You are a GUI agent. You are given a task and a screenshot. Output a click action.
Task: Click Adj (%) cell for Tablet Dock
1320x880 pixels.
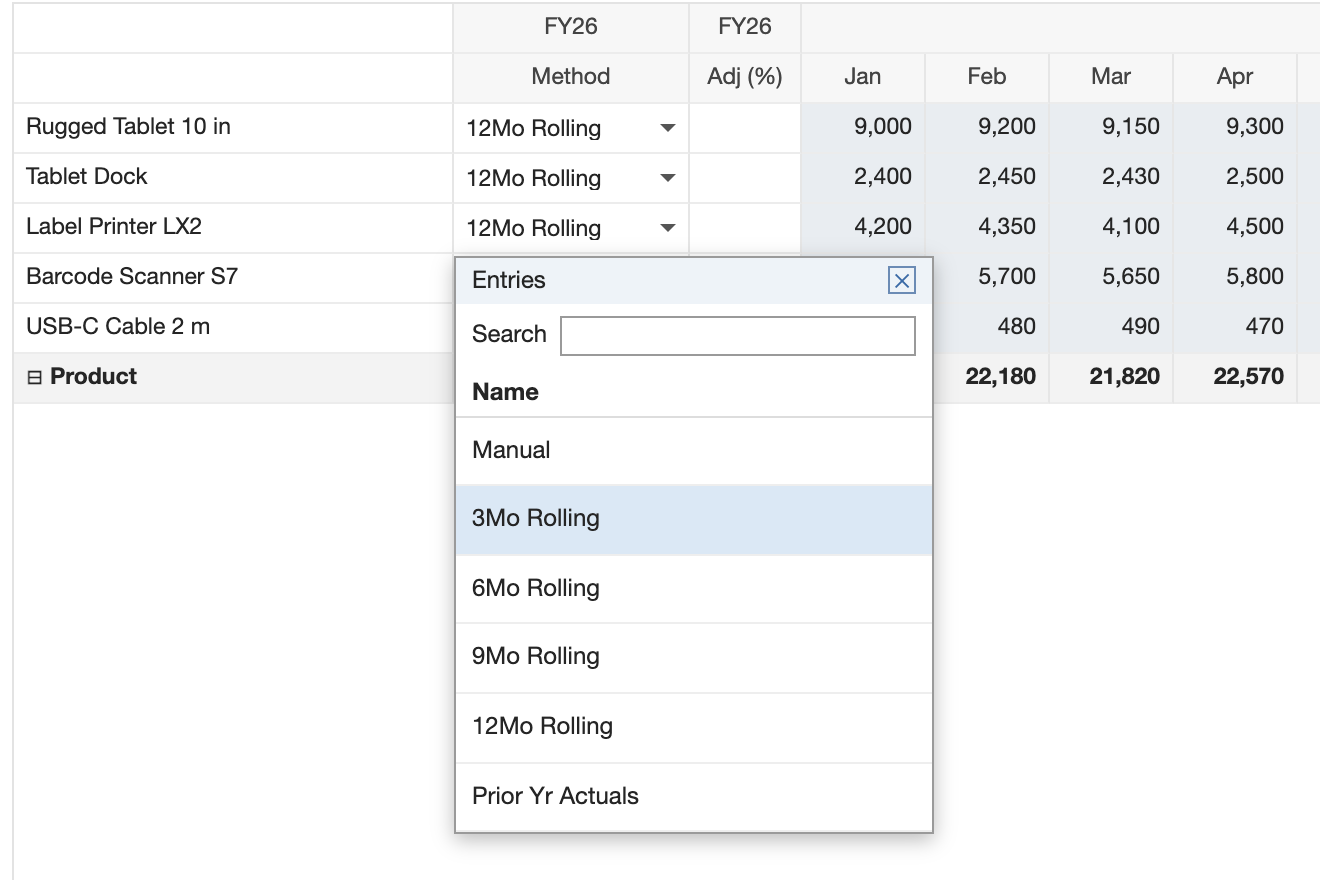point(745,178)
